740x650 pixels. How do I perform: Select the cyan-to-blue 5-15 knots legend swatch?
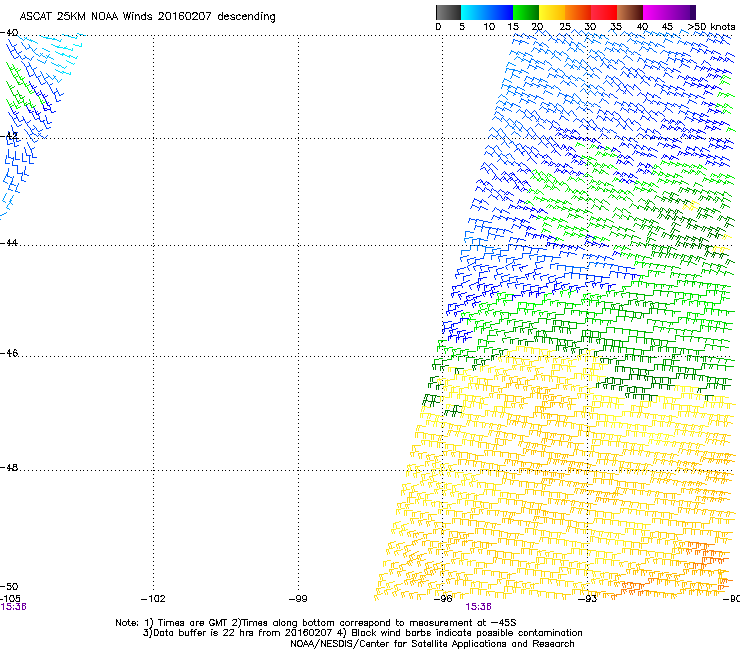487,12
